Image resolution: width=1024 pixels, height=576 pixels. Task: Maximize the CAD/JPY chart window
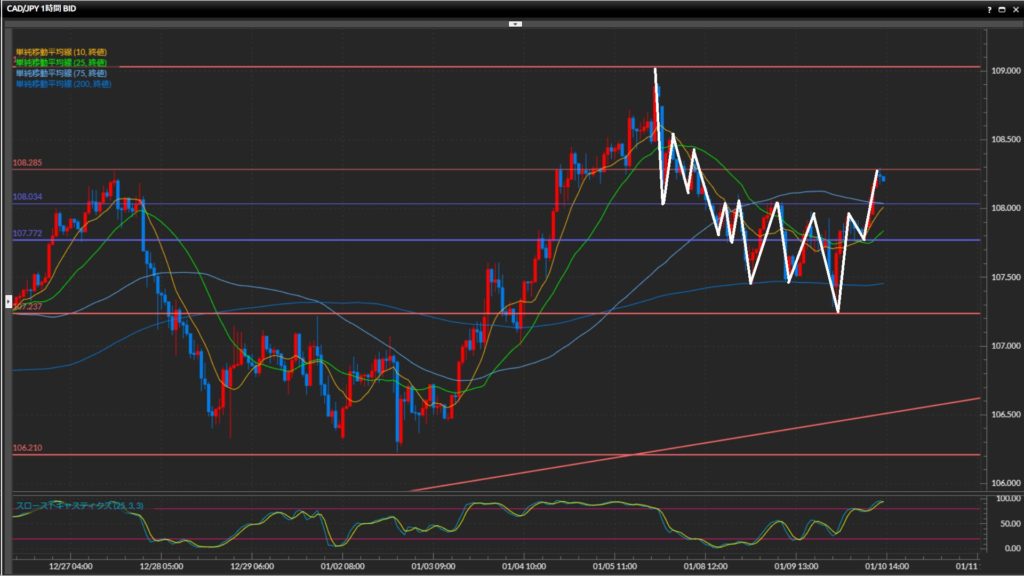[x=1002, y=8]
